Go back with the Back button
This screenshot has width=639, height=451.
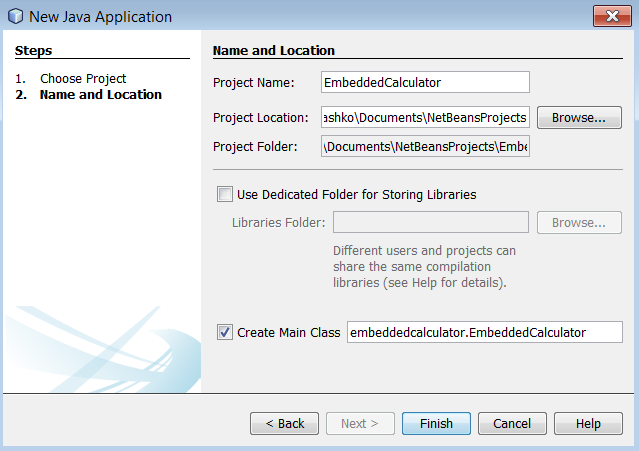click(284, 423)
